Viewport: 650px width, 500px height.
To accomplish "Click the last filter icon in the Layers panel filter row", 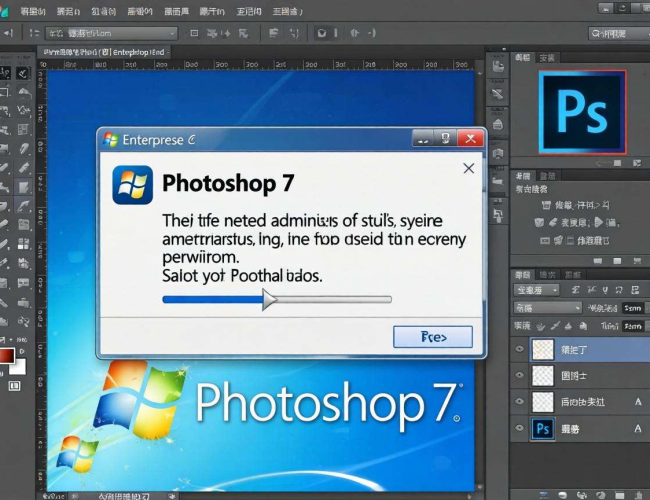I will 635,290.
